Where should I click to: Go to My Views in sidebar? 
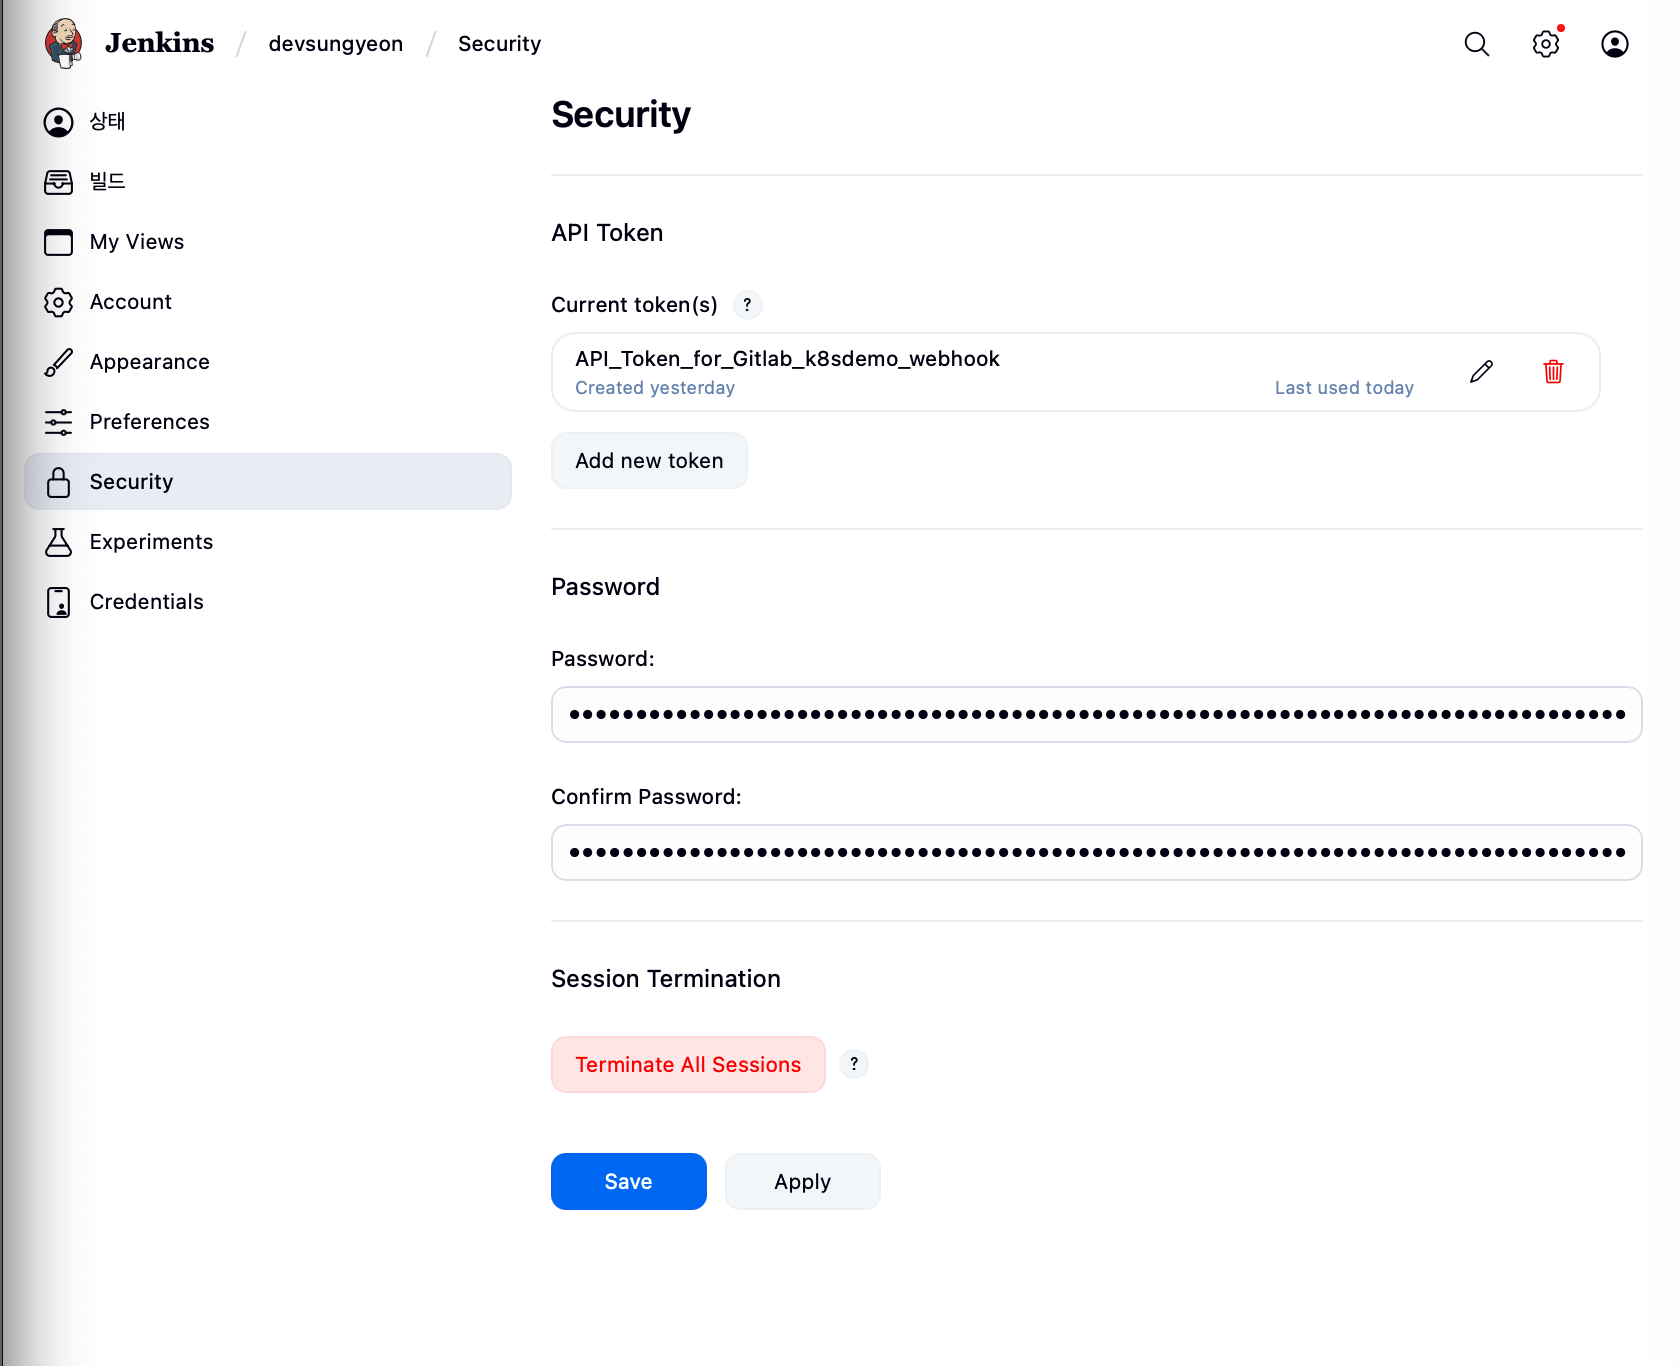coord(136,242)
